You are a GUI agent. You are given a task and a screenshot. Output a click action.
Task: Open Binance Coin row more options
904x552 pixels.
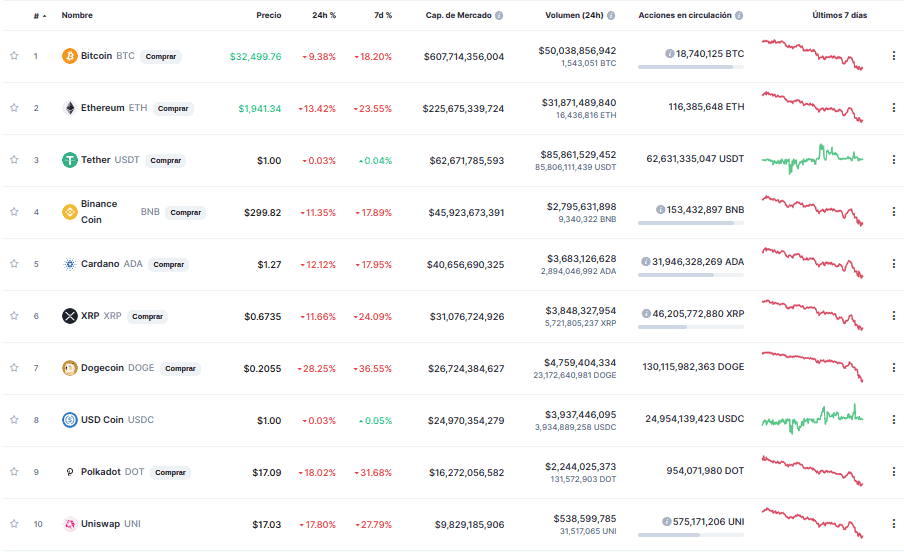pyautogui.click(x=894, y=211)
